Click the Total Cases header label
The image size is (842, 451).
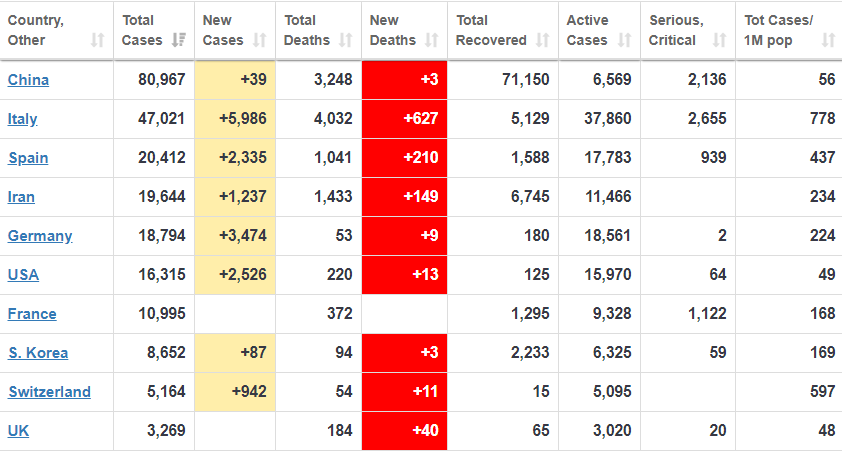coord(142,30)
